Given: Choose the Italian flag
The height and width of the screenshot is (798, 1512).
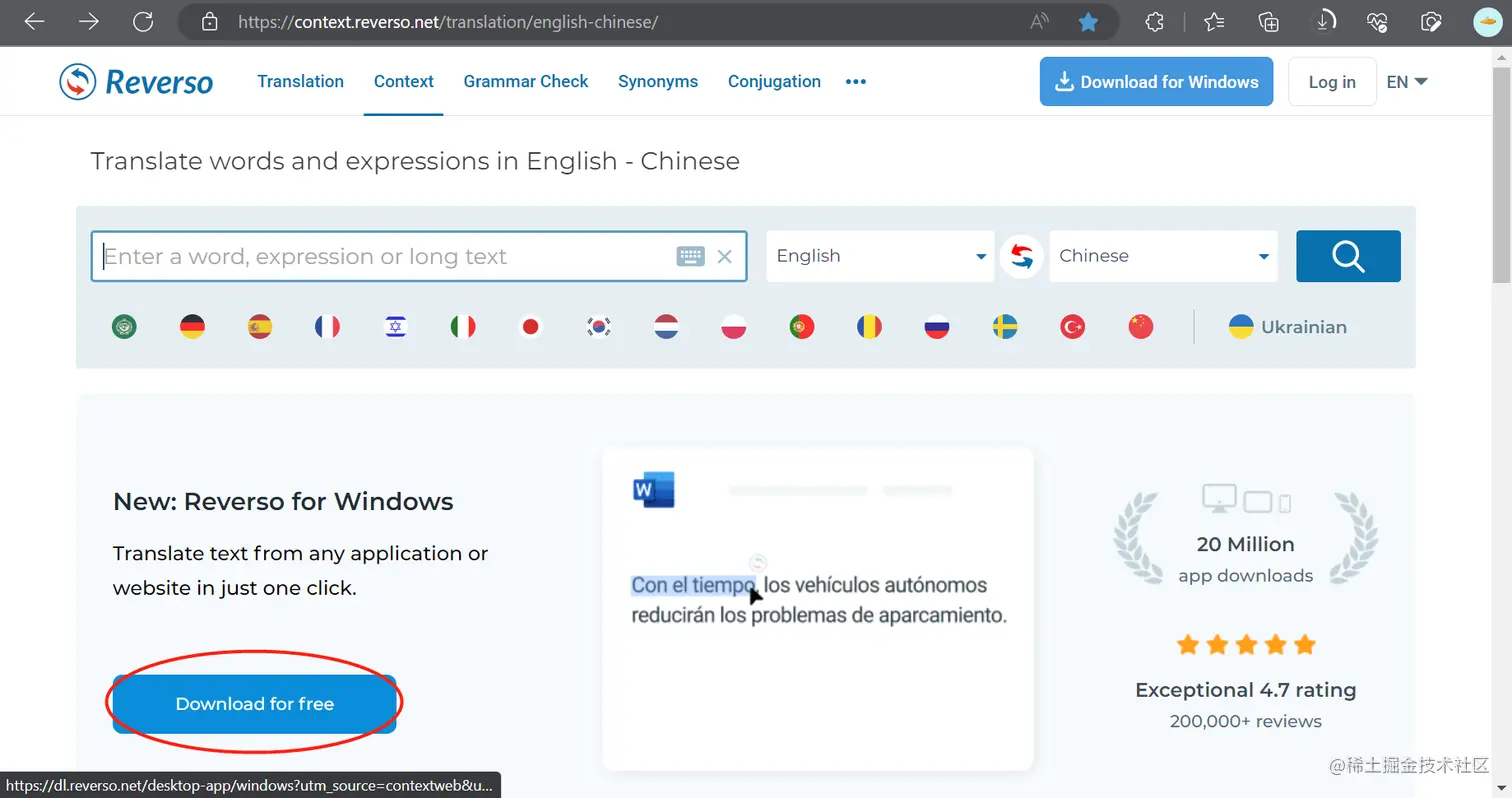Looking at the screenshot, I should (x=463, y=327).
